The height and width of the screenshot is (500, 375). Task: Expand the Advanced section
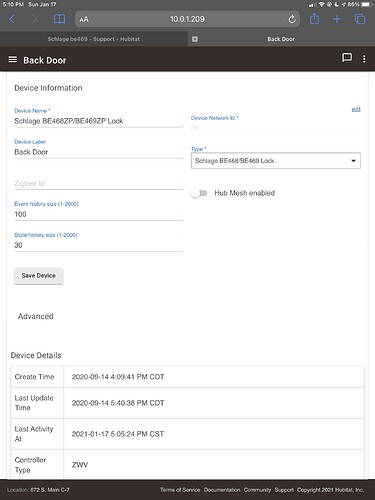point(36,316)
